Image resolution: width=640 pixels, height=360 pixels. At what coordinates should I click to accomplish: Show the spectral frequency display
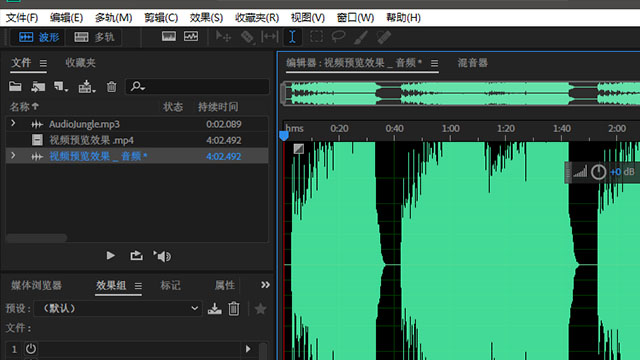[169, 37]
